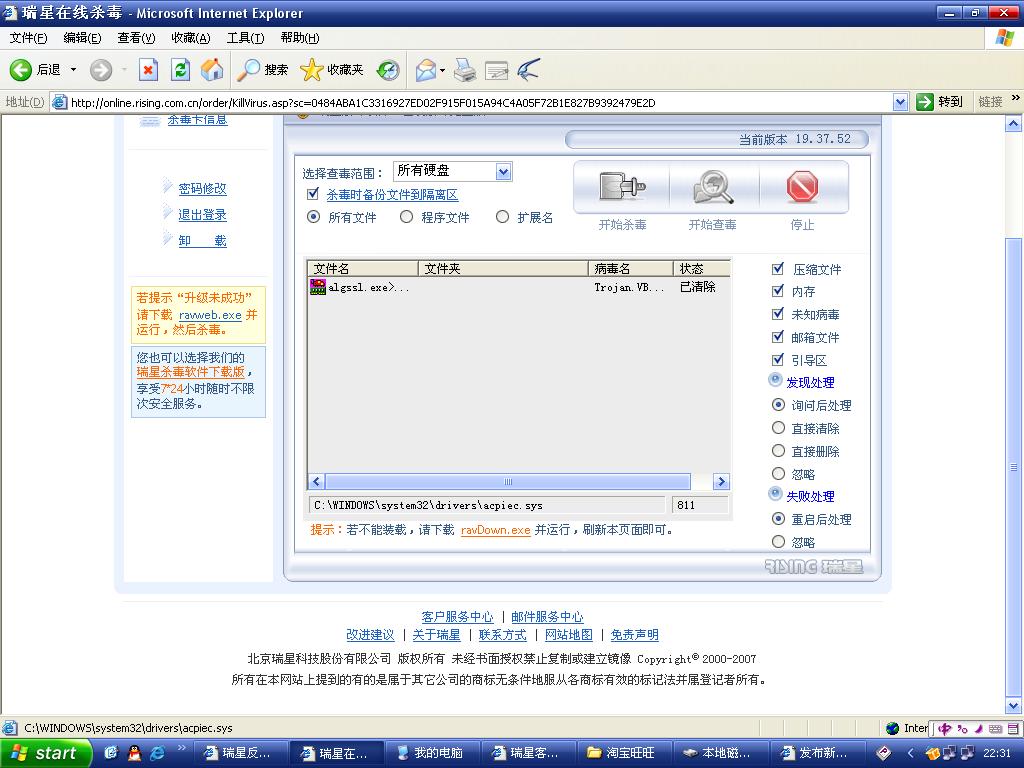This screenshot has width=1024, height=768.
Task: Expand the 链接 links toolbar chevron
Action: (x=1015, y=98)
